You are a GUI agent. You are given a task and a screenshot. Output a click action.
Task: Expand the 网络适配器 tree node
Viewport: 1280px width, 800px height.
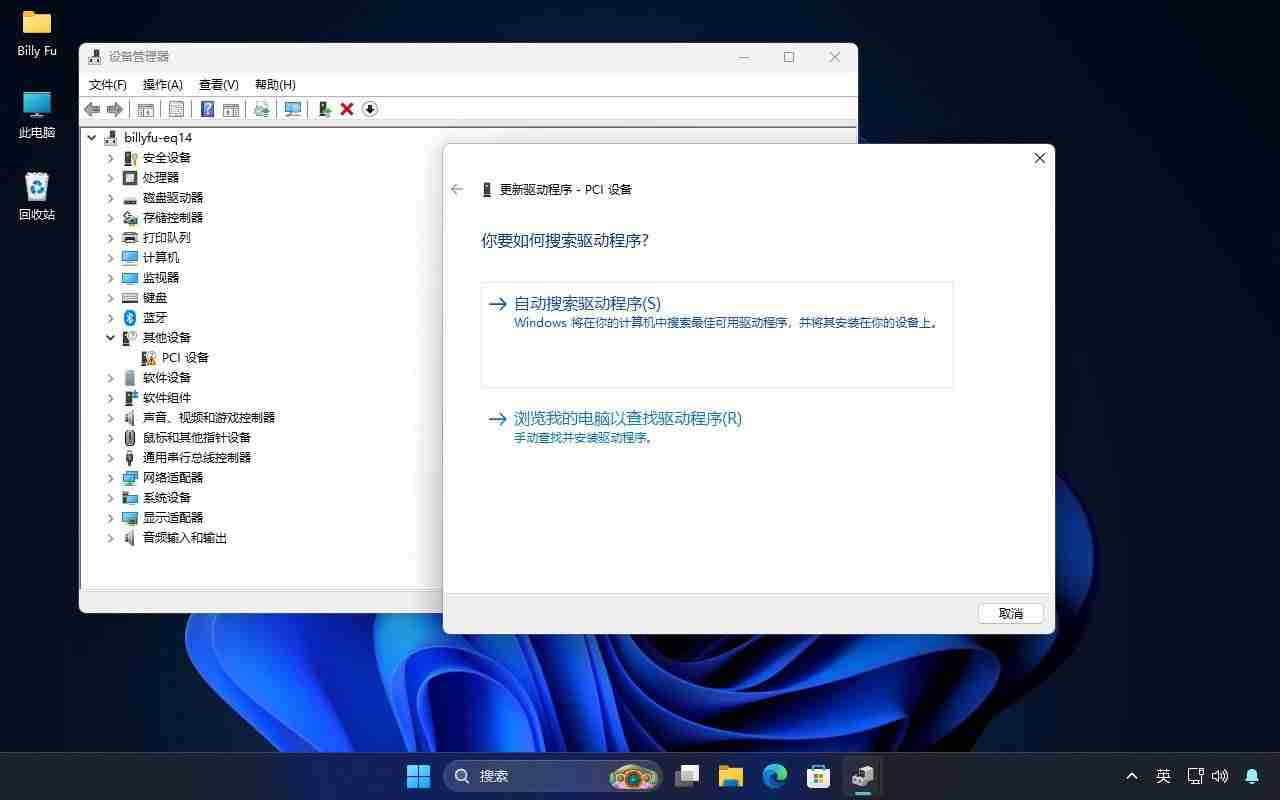111,477
